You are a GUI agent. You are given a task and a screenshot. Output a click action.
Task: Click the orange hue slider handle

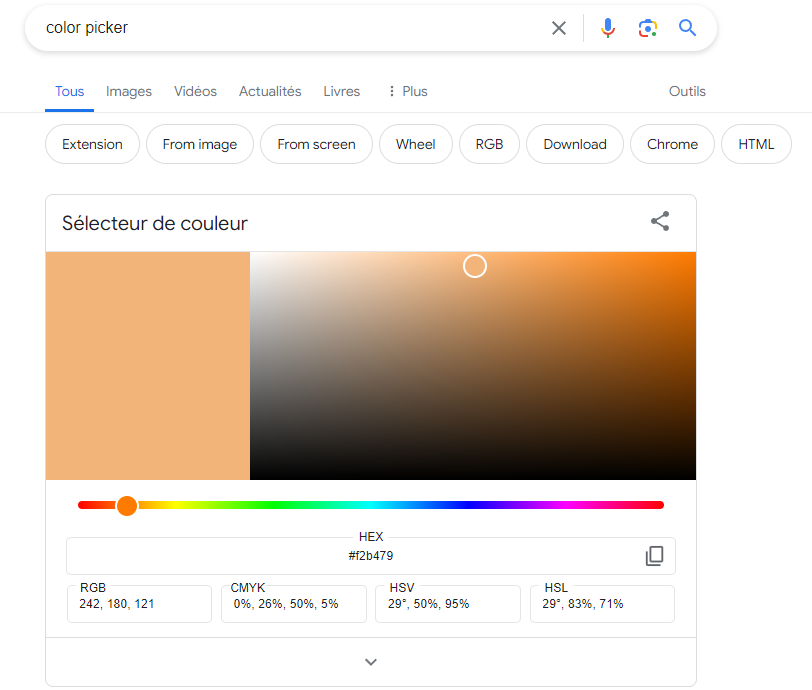tap(127, 505)
